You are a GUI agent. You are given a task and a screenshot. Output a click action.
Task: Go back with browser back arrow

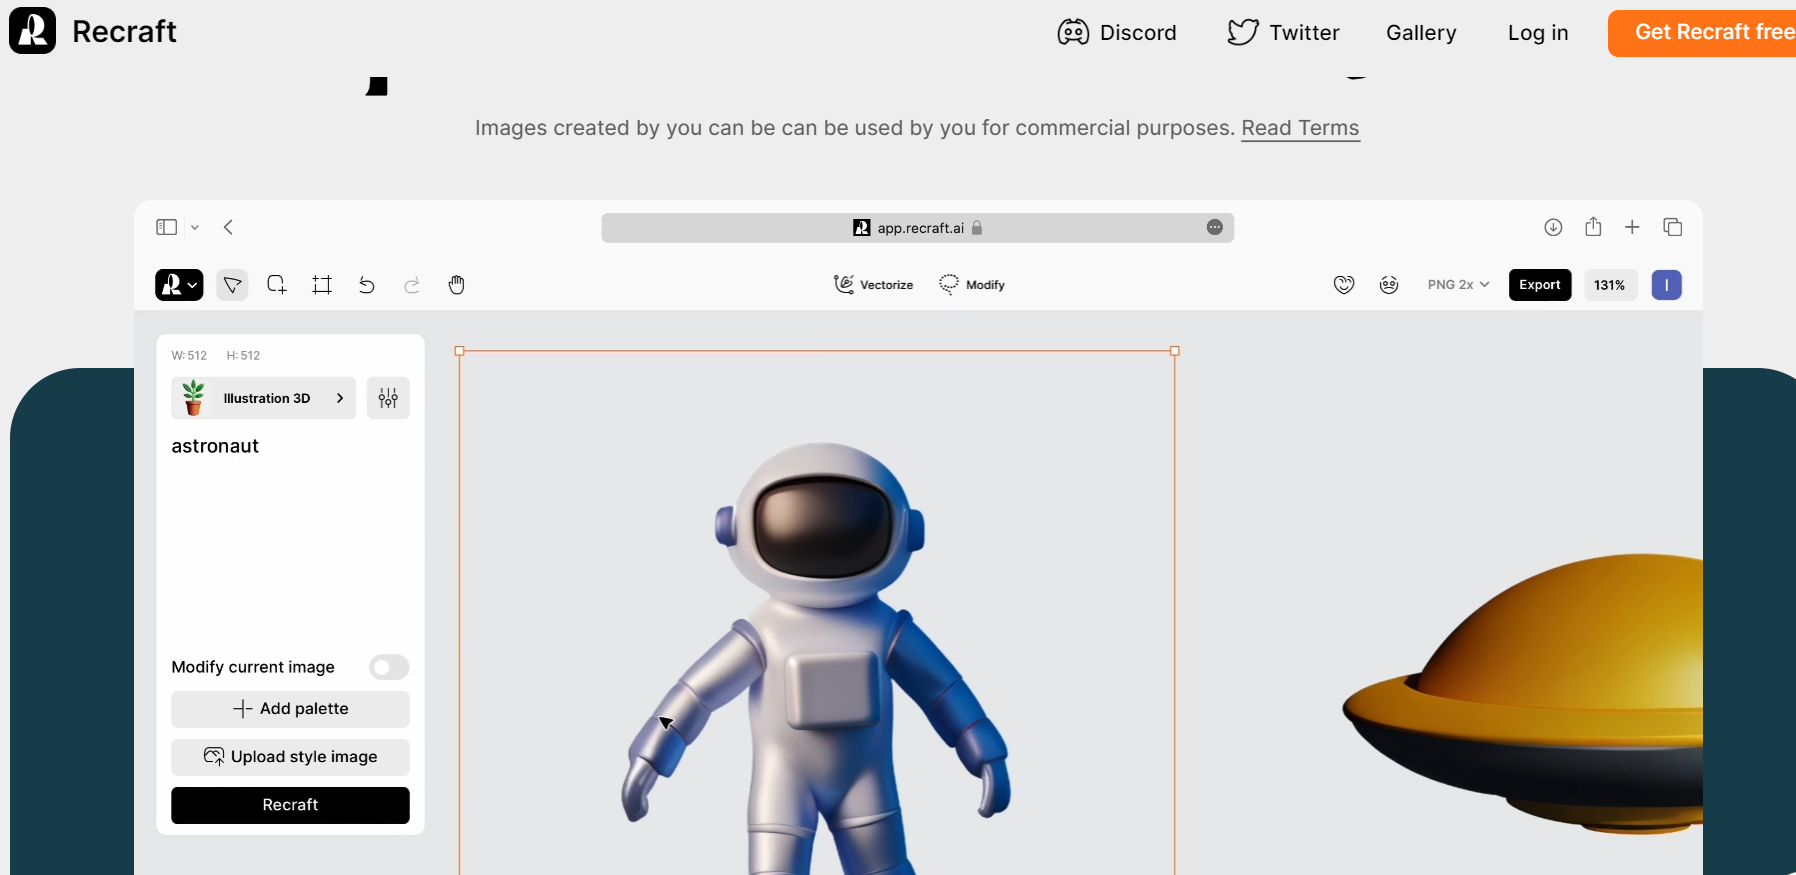tap(229, 227)
